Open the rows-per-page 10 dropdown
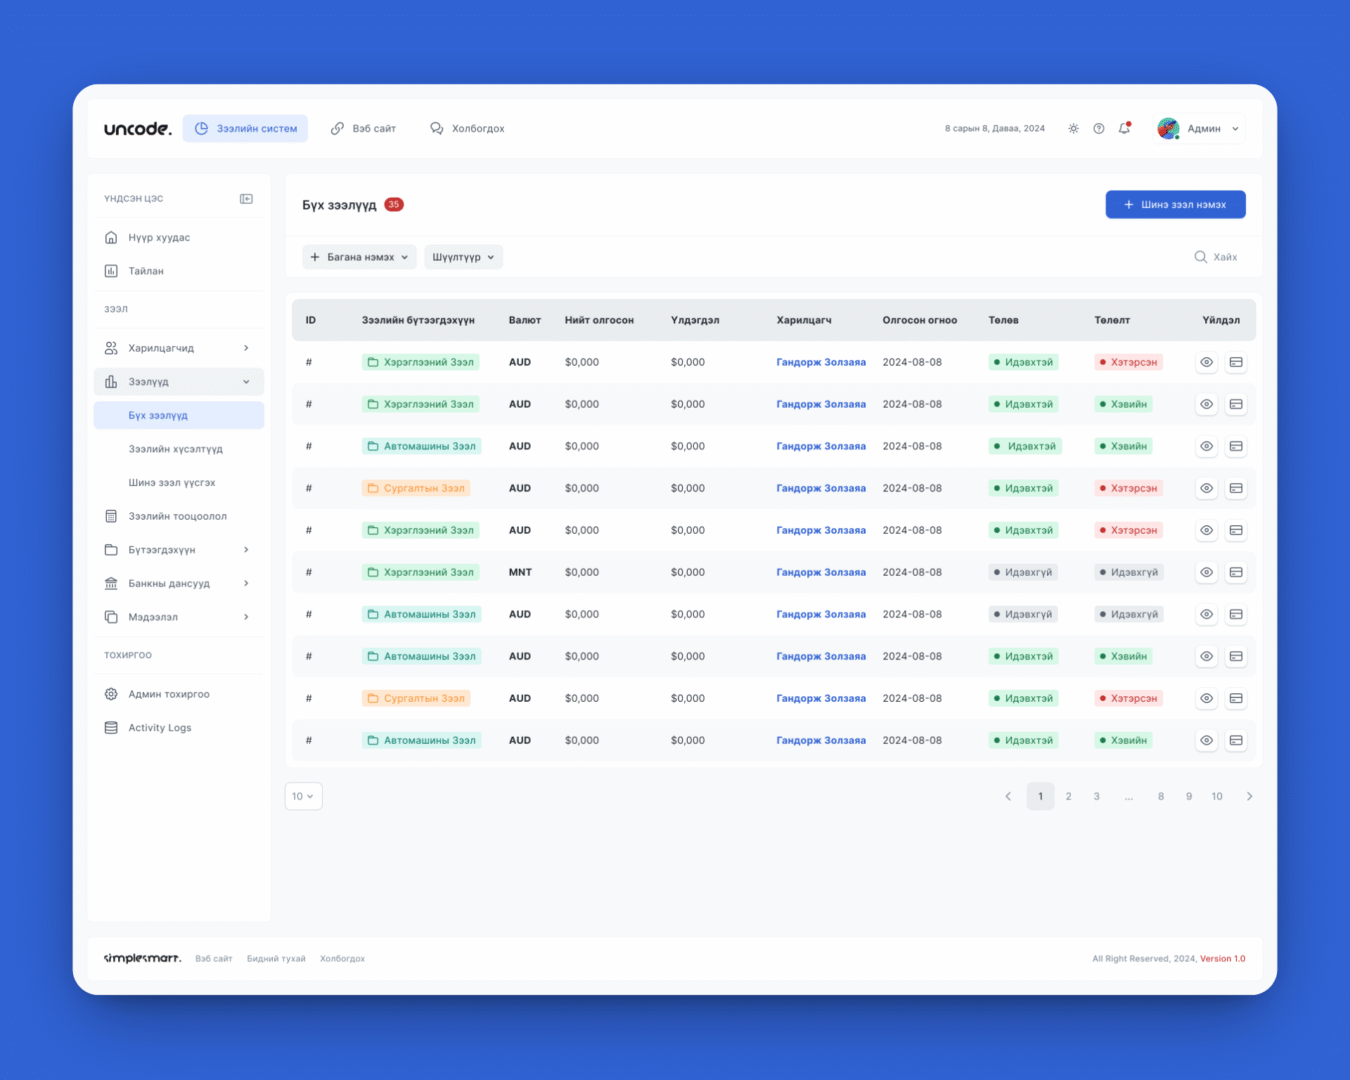This screenshot has height=1080, width=1350. click(303, 796)
